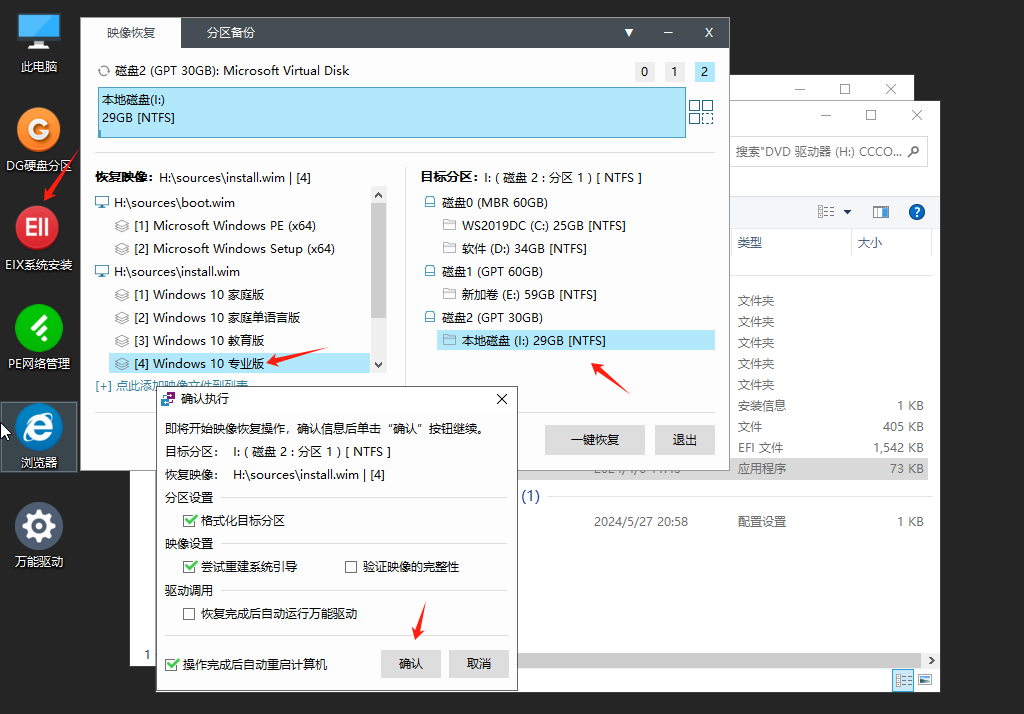This screenshot has width=1024, height=714.
Task: Select the EFI 文件 1,542 KB row
Action: point(829,447)
